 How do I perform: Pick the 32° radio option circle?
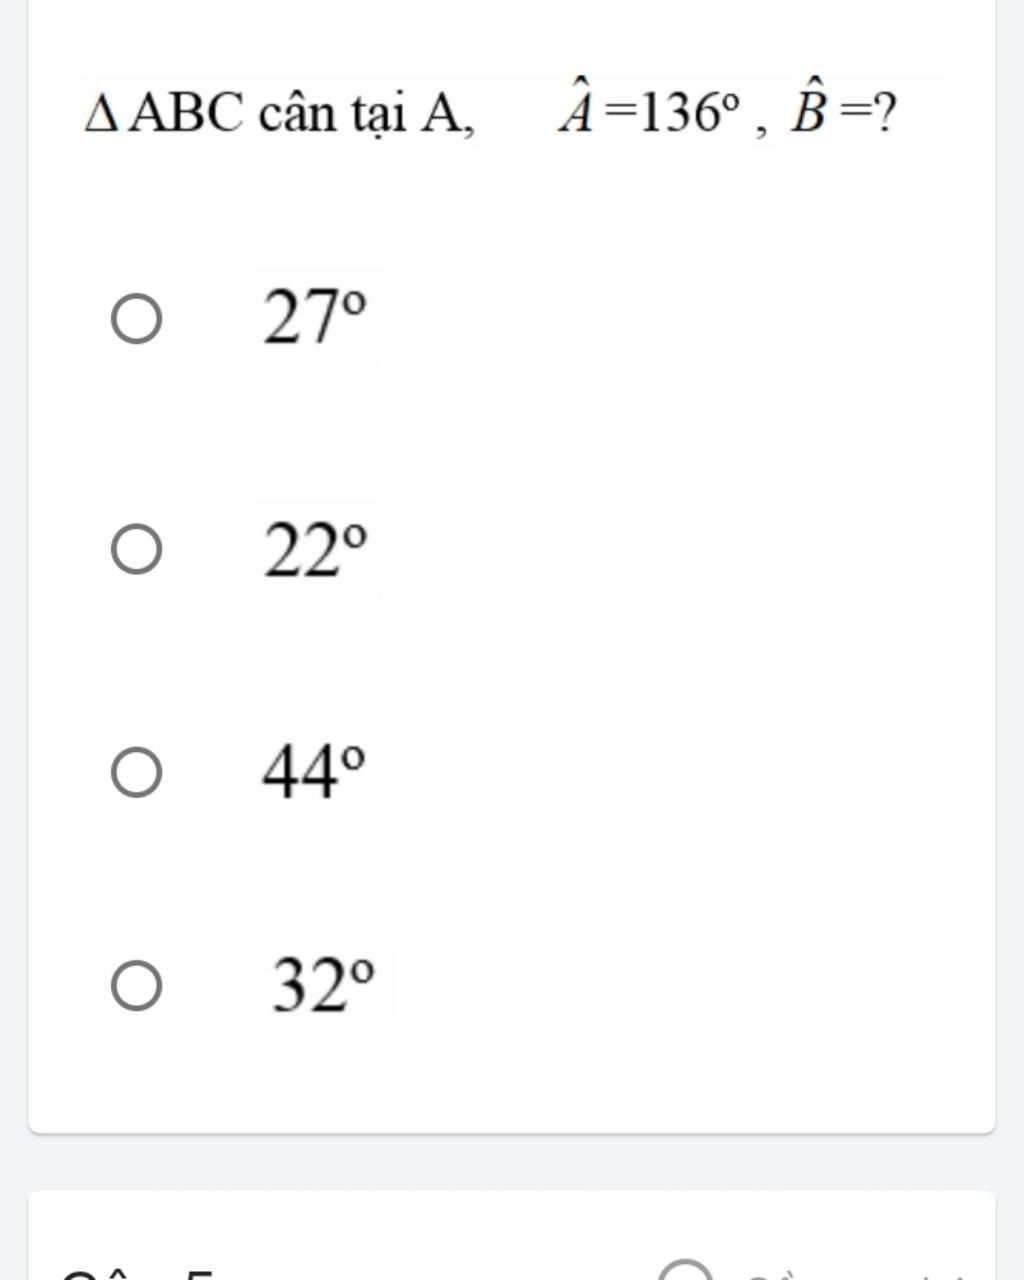[x=135, y=986]
